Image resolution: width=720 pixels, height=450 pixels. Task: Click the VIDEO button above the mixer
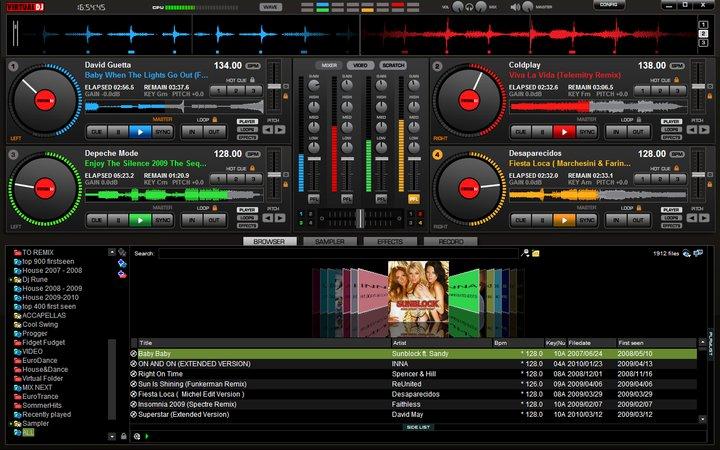tap(361, 65)
